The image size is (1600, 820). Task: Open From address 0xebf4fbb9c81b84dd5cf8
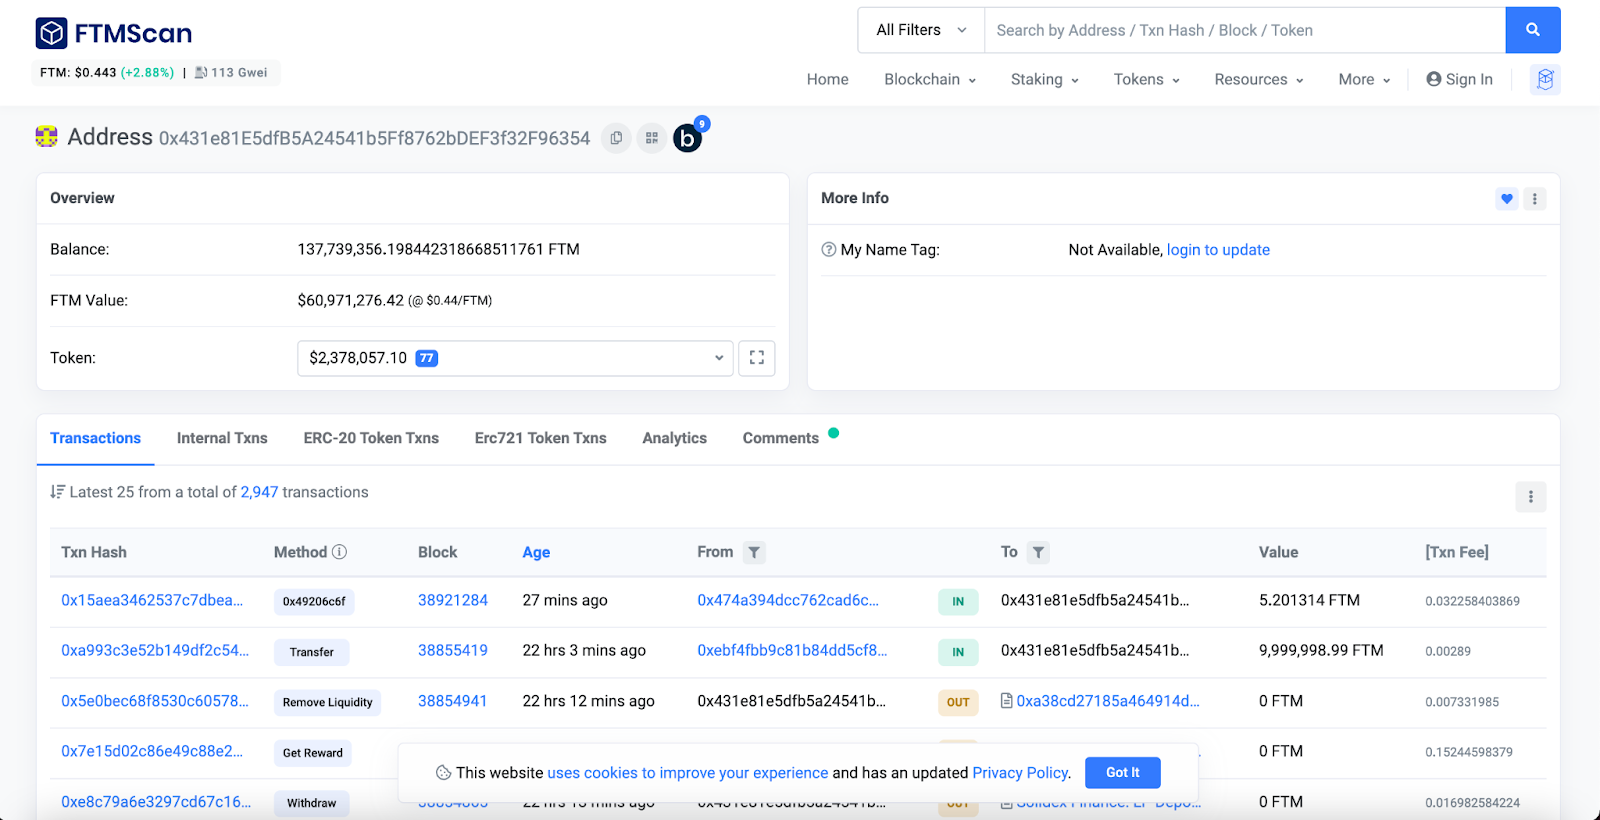(x=792, y=650)
